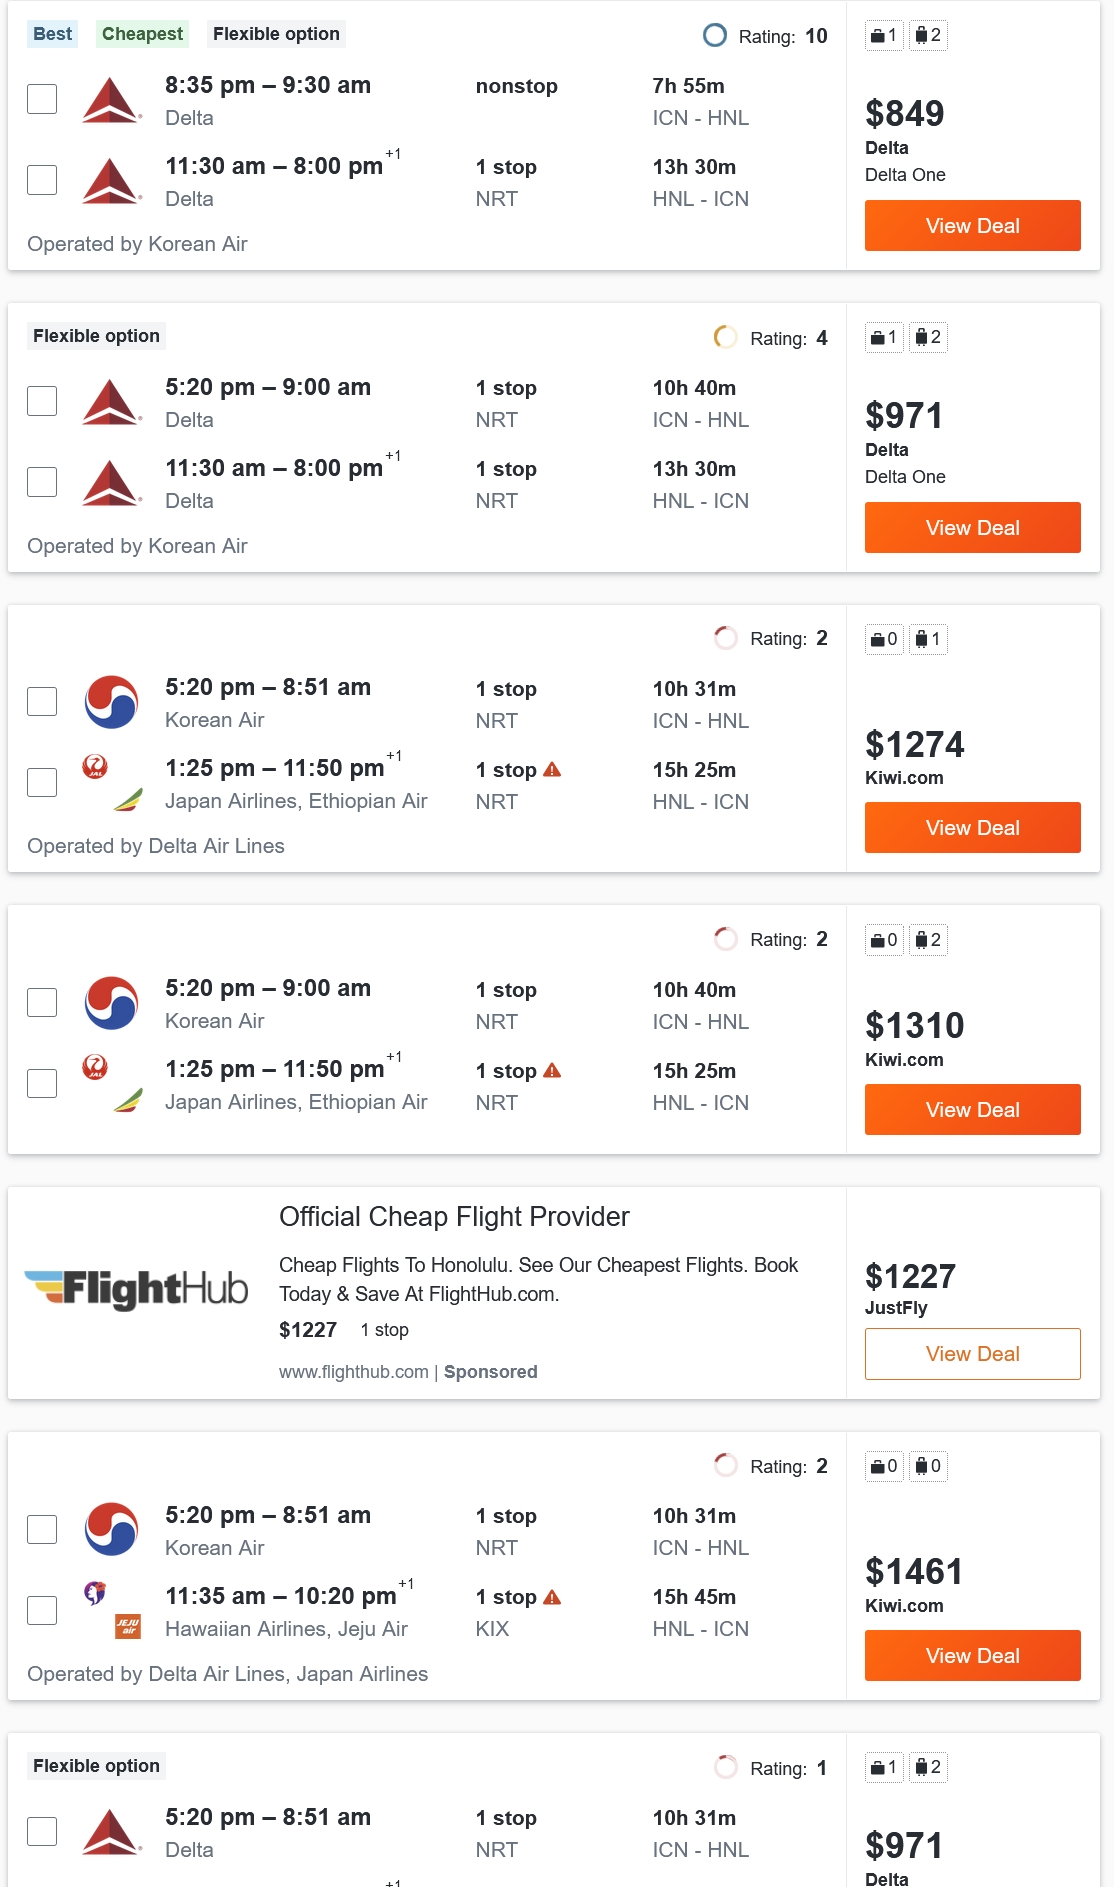Click Korean Air logo on $1310 deal

pyautogui.click(x=111, y=1003)
